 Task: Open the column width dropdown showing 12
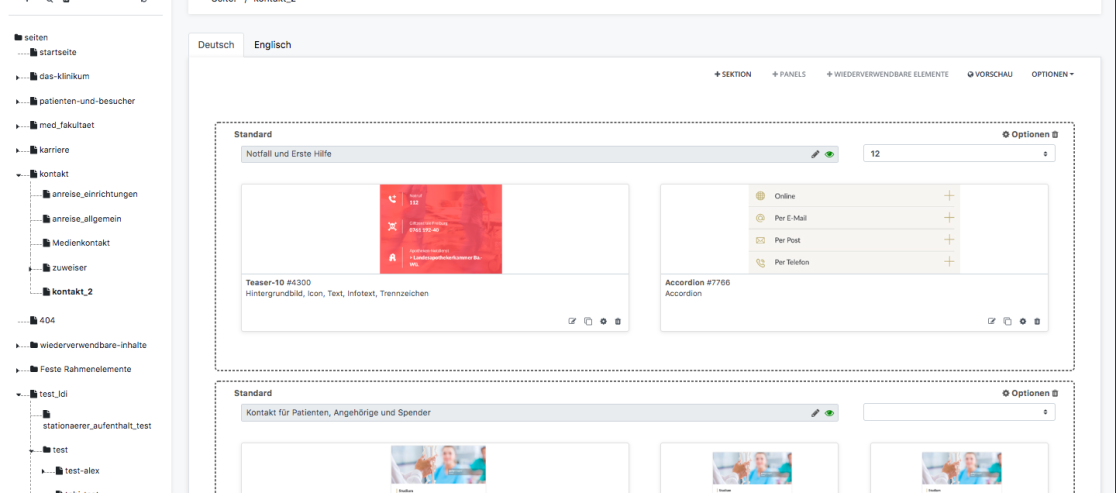959,154
